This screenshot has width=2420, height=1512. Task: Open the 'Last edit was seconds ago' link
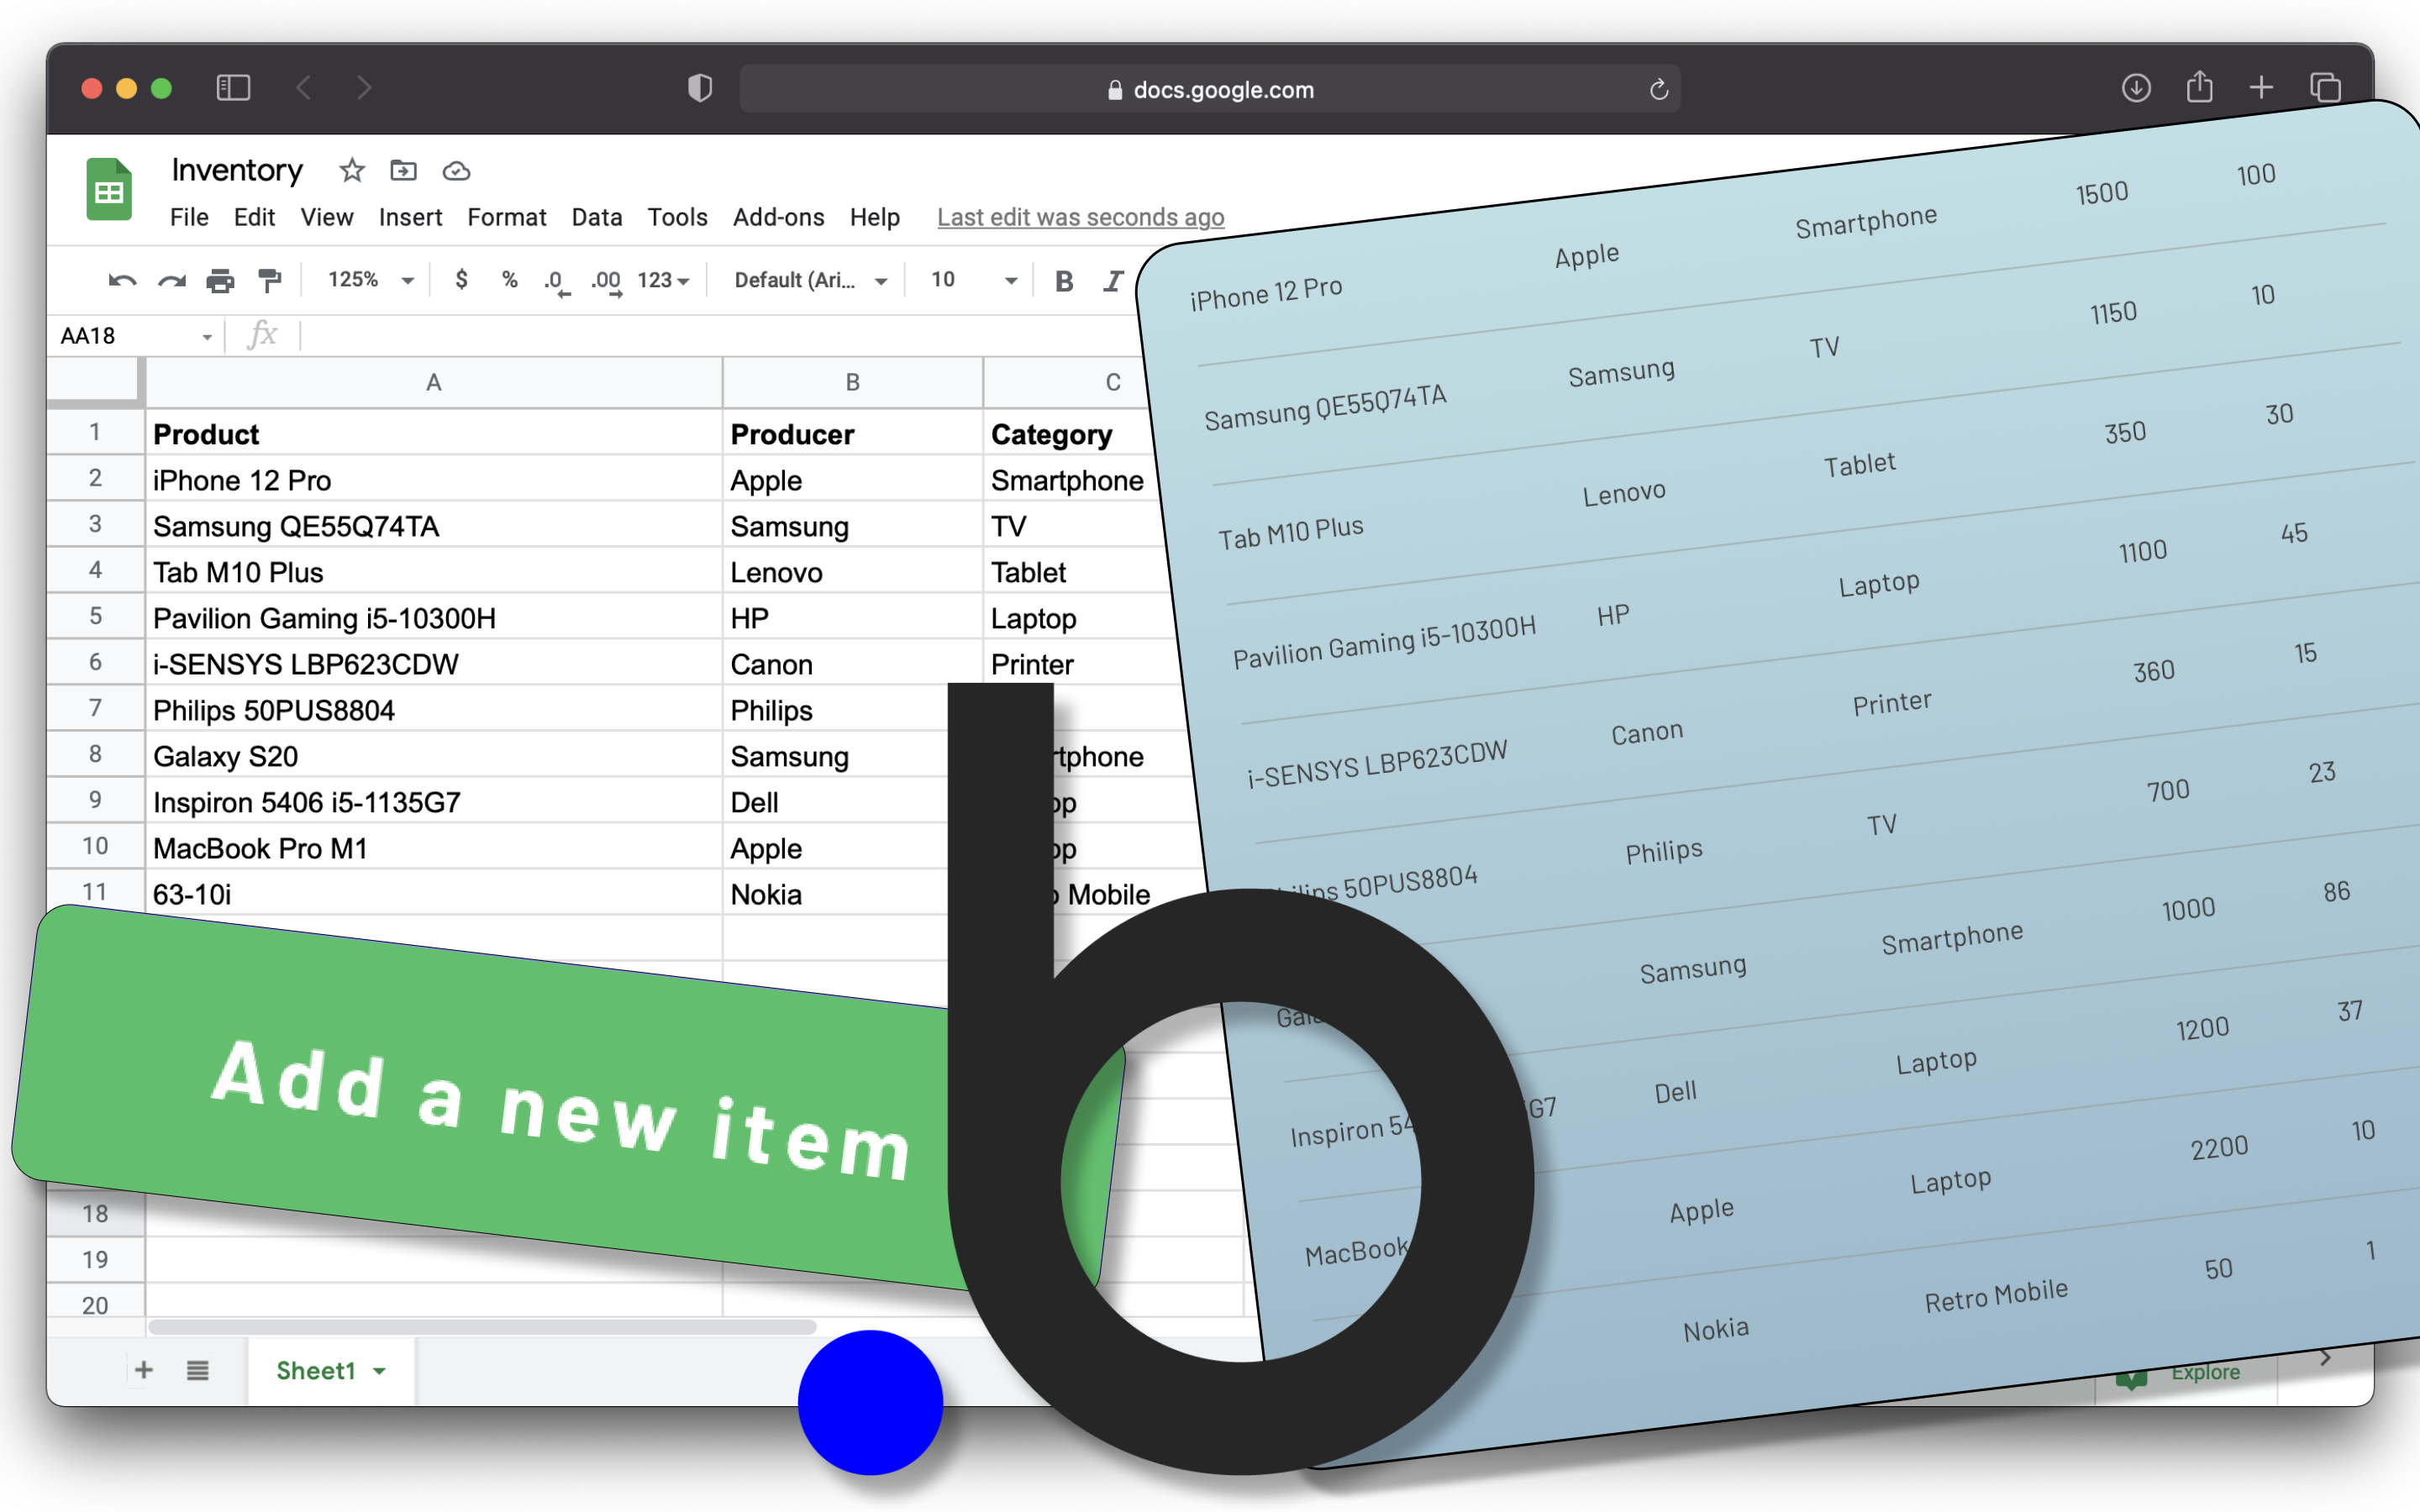click(1080, 217)
